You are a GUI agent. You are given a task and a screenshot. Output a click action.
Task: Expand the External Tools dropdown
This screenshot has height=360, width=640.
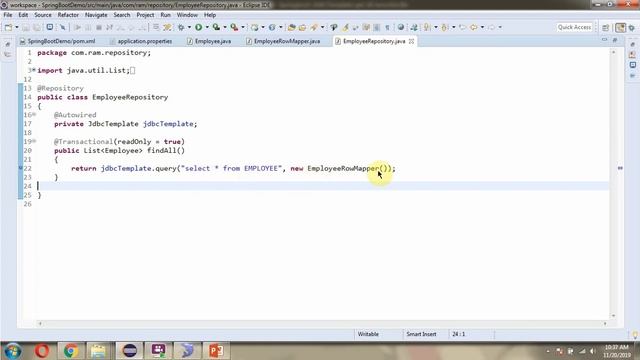click(243, 27)
